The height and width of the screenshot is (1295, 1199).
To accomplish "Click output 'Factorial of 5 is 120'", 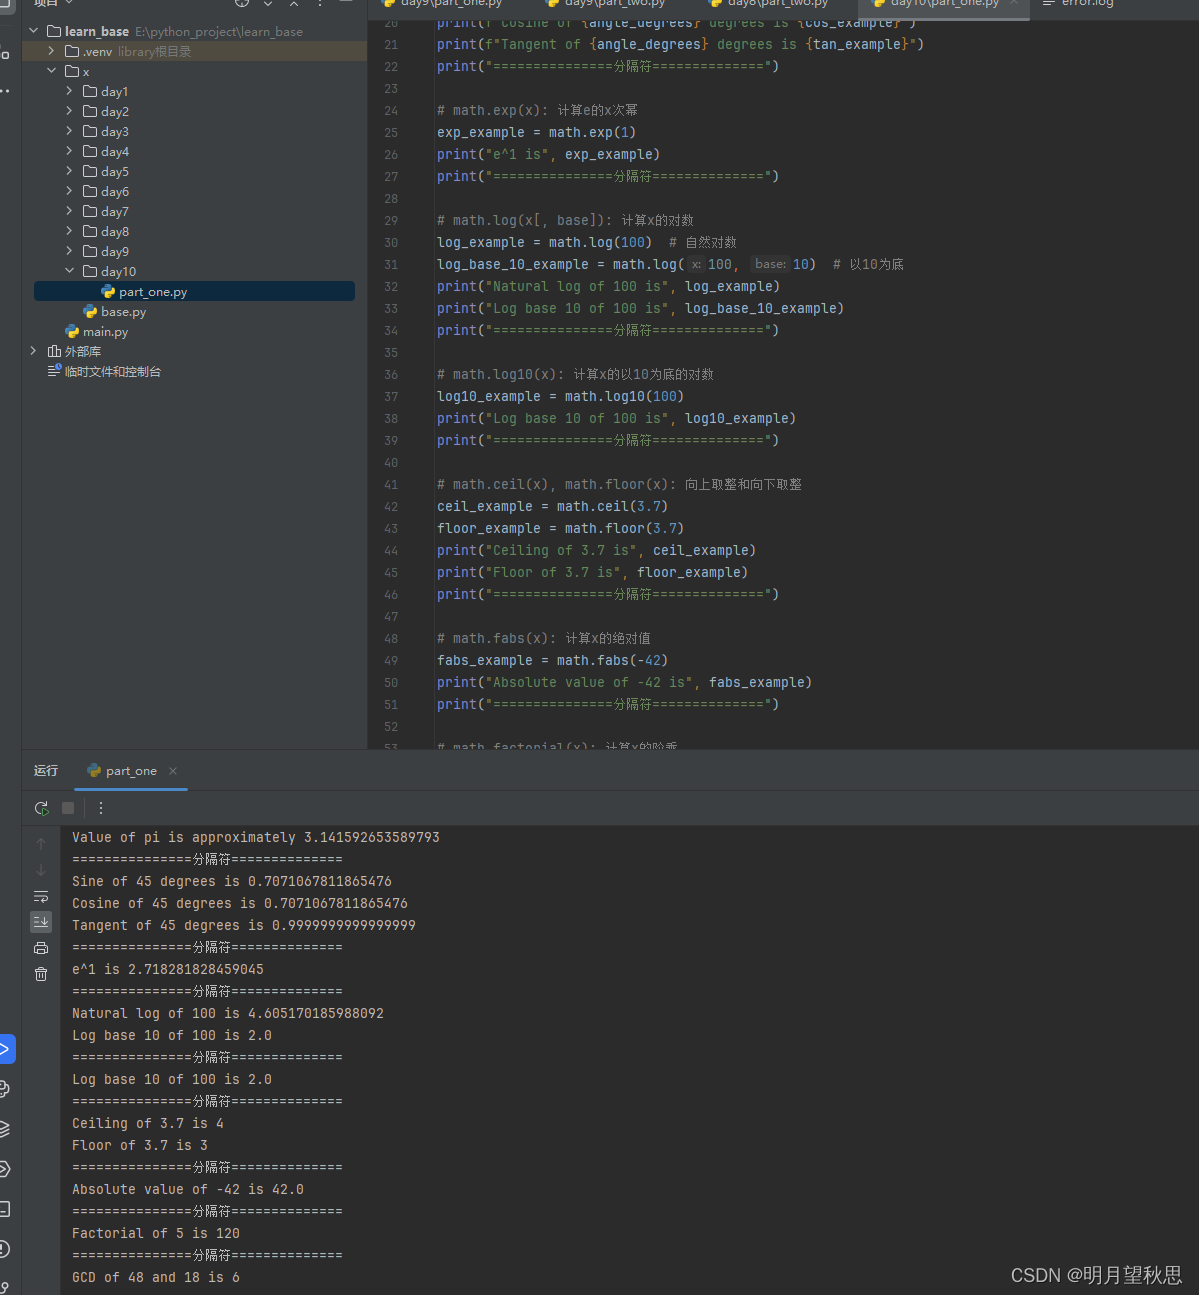I will (x=156, y=1233).
